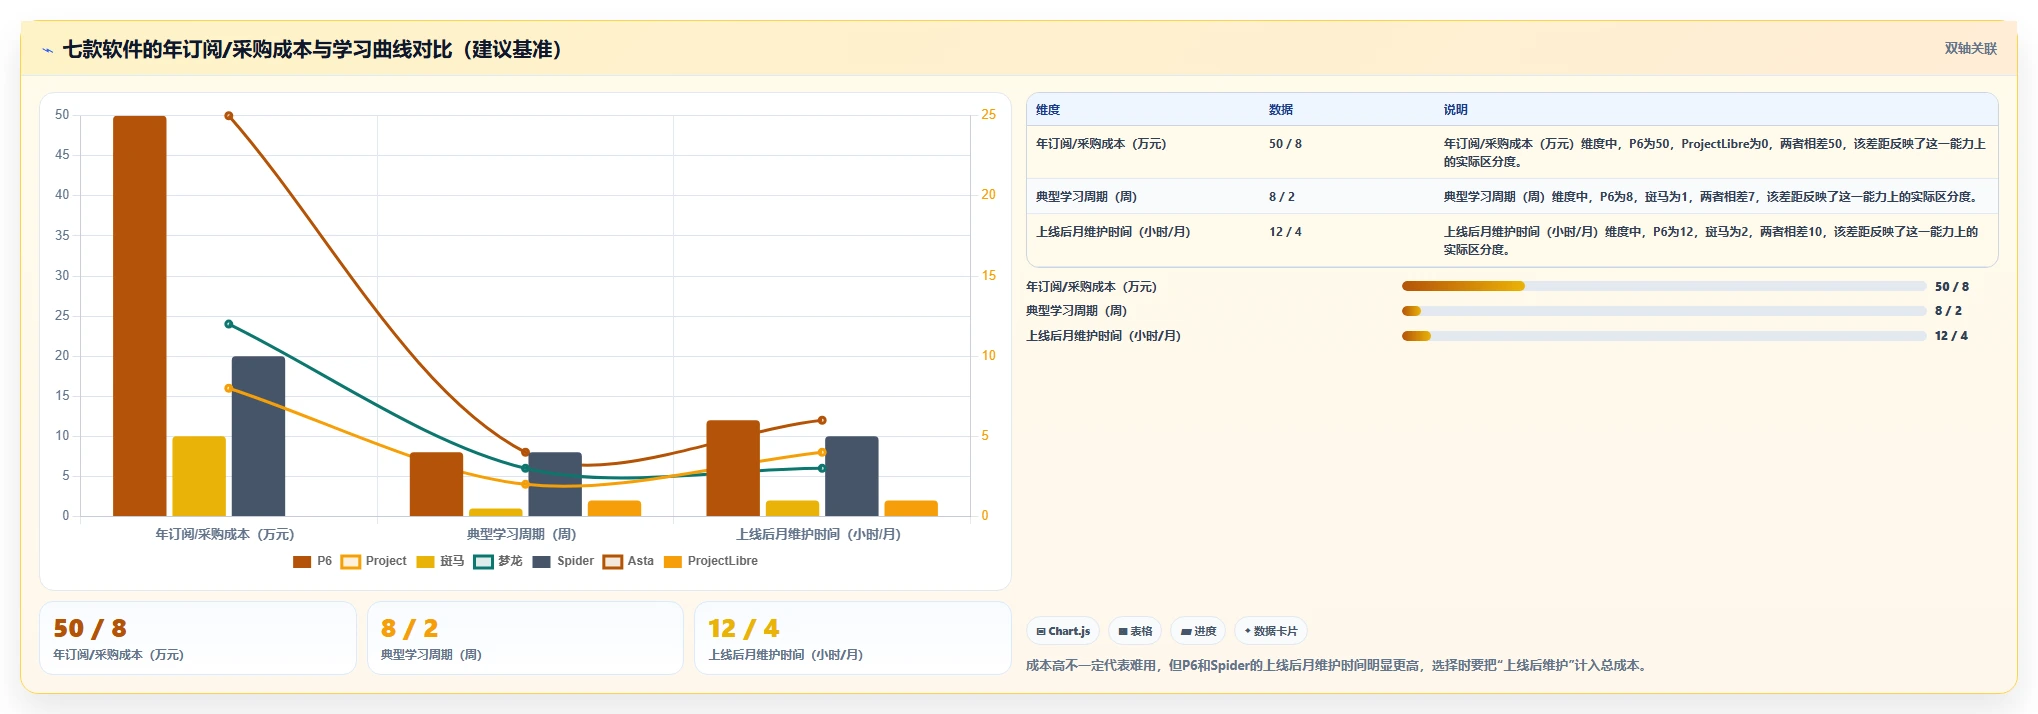
Task: Click the Asta line point at 25
Action: (229, 116)
